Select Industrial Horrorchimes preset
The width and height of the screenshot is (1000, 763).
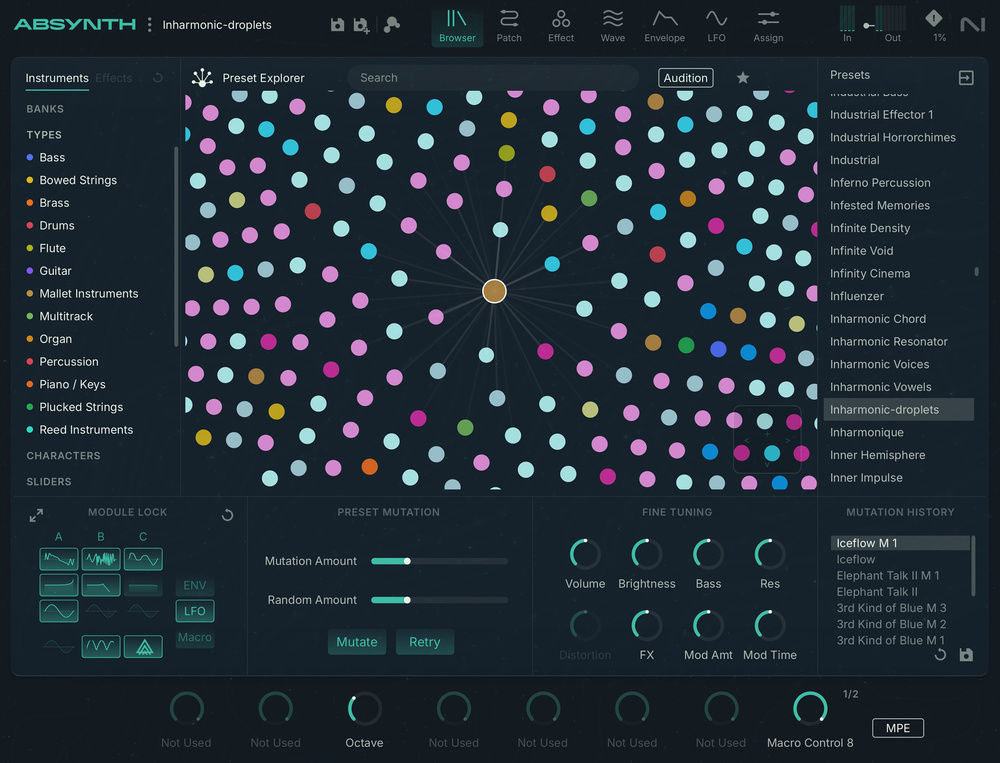(x=892, y=137)
